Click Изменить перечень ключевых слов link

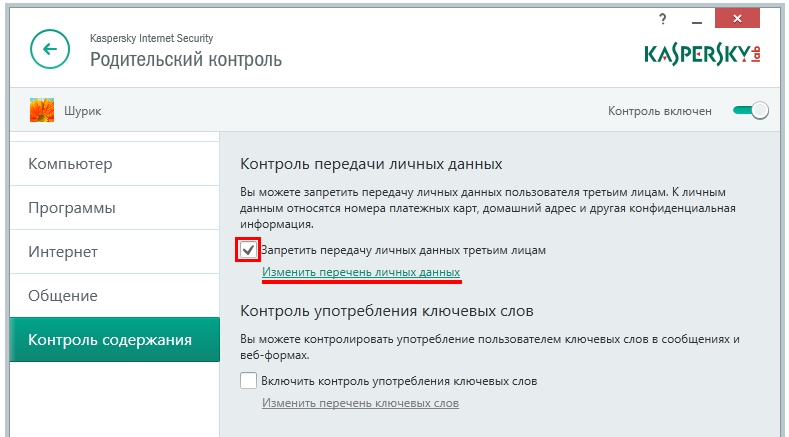(360, 404)
